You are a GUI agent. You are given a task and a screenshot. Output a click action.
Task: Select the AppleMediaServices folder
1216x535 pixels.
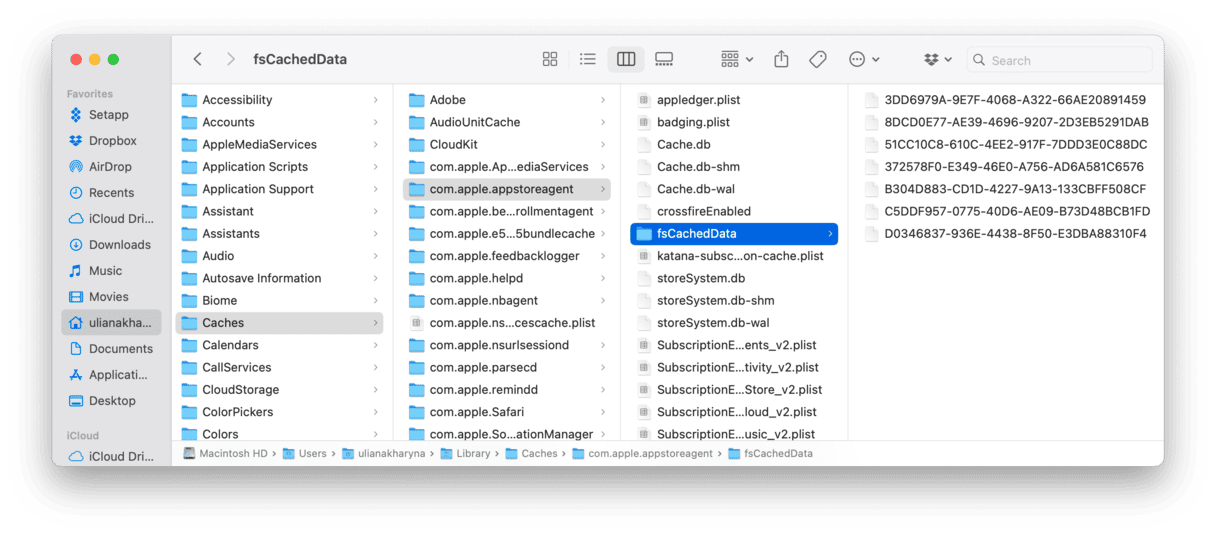(x=279, y=145)
